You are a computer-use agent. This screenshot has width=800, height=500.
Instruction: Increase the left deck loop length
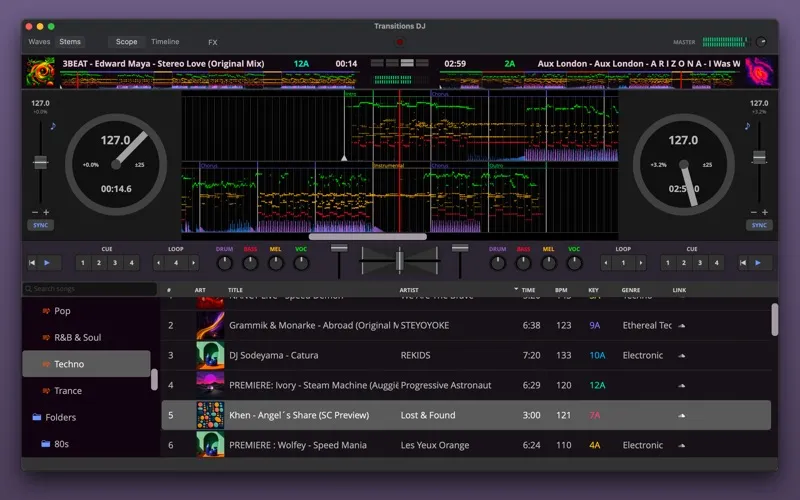click(x=193, y=263)
